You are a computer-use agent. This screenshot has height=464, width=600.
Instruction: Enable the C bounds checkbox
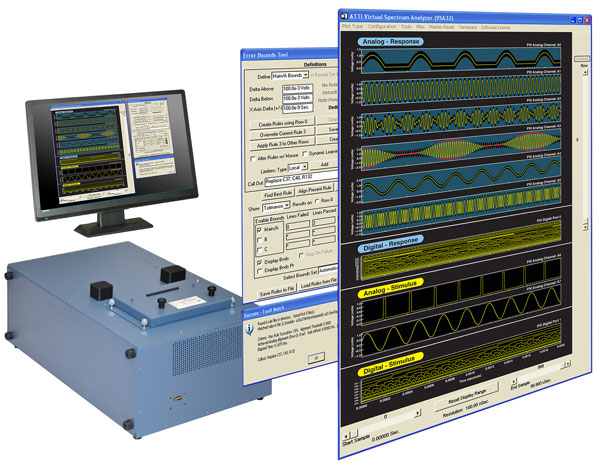tap(260, 250)
